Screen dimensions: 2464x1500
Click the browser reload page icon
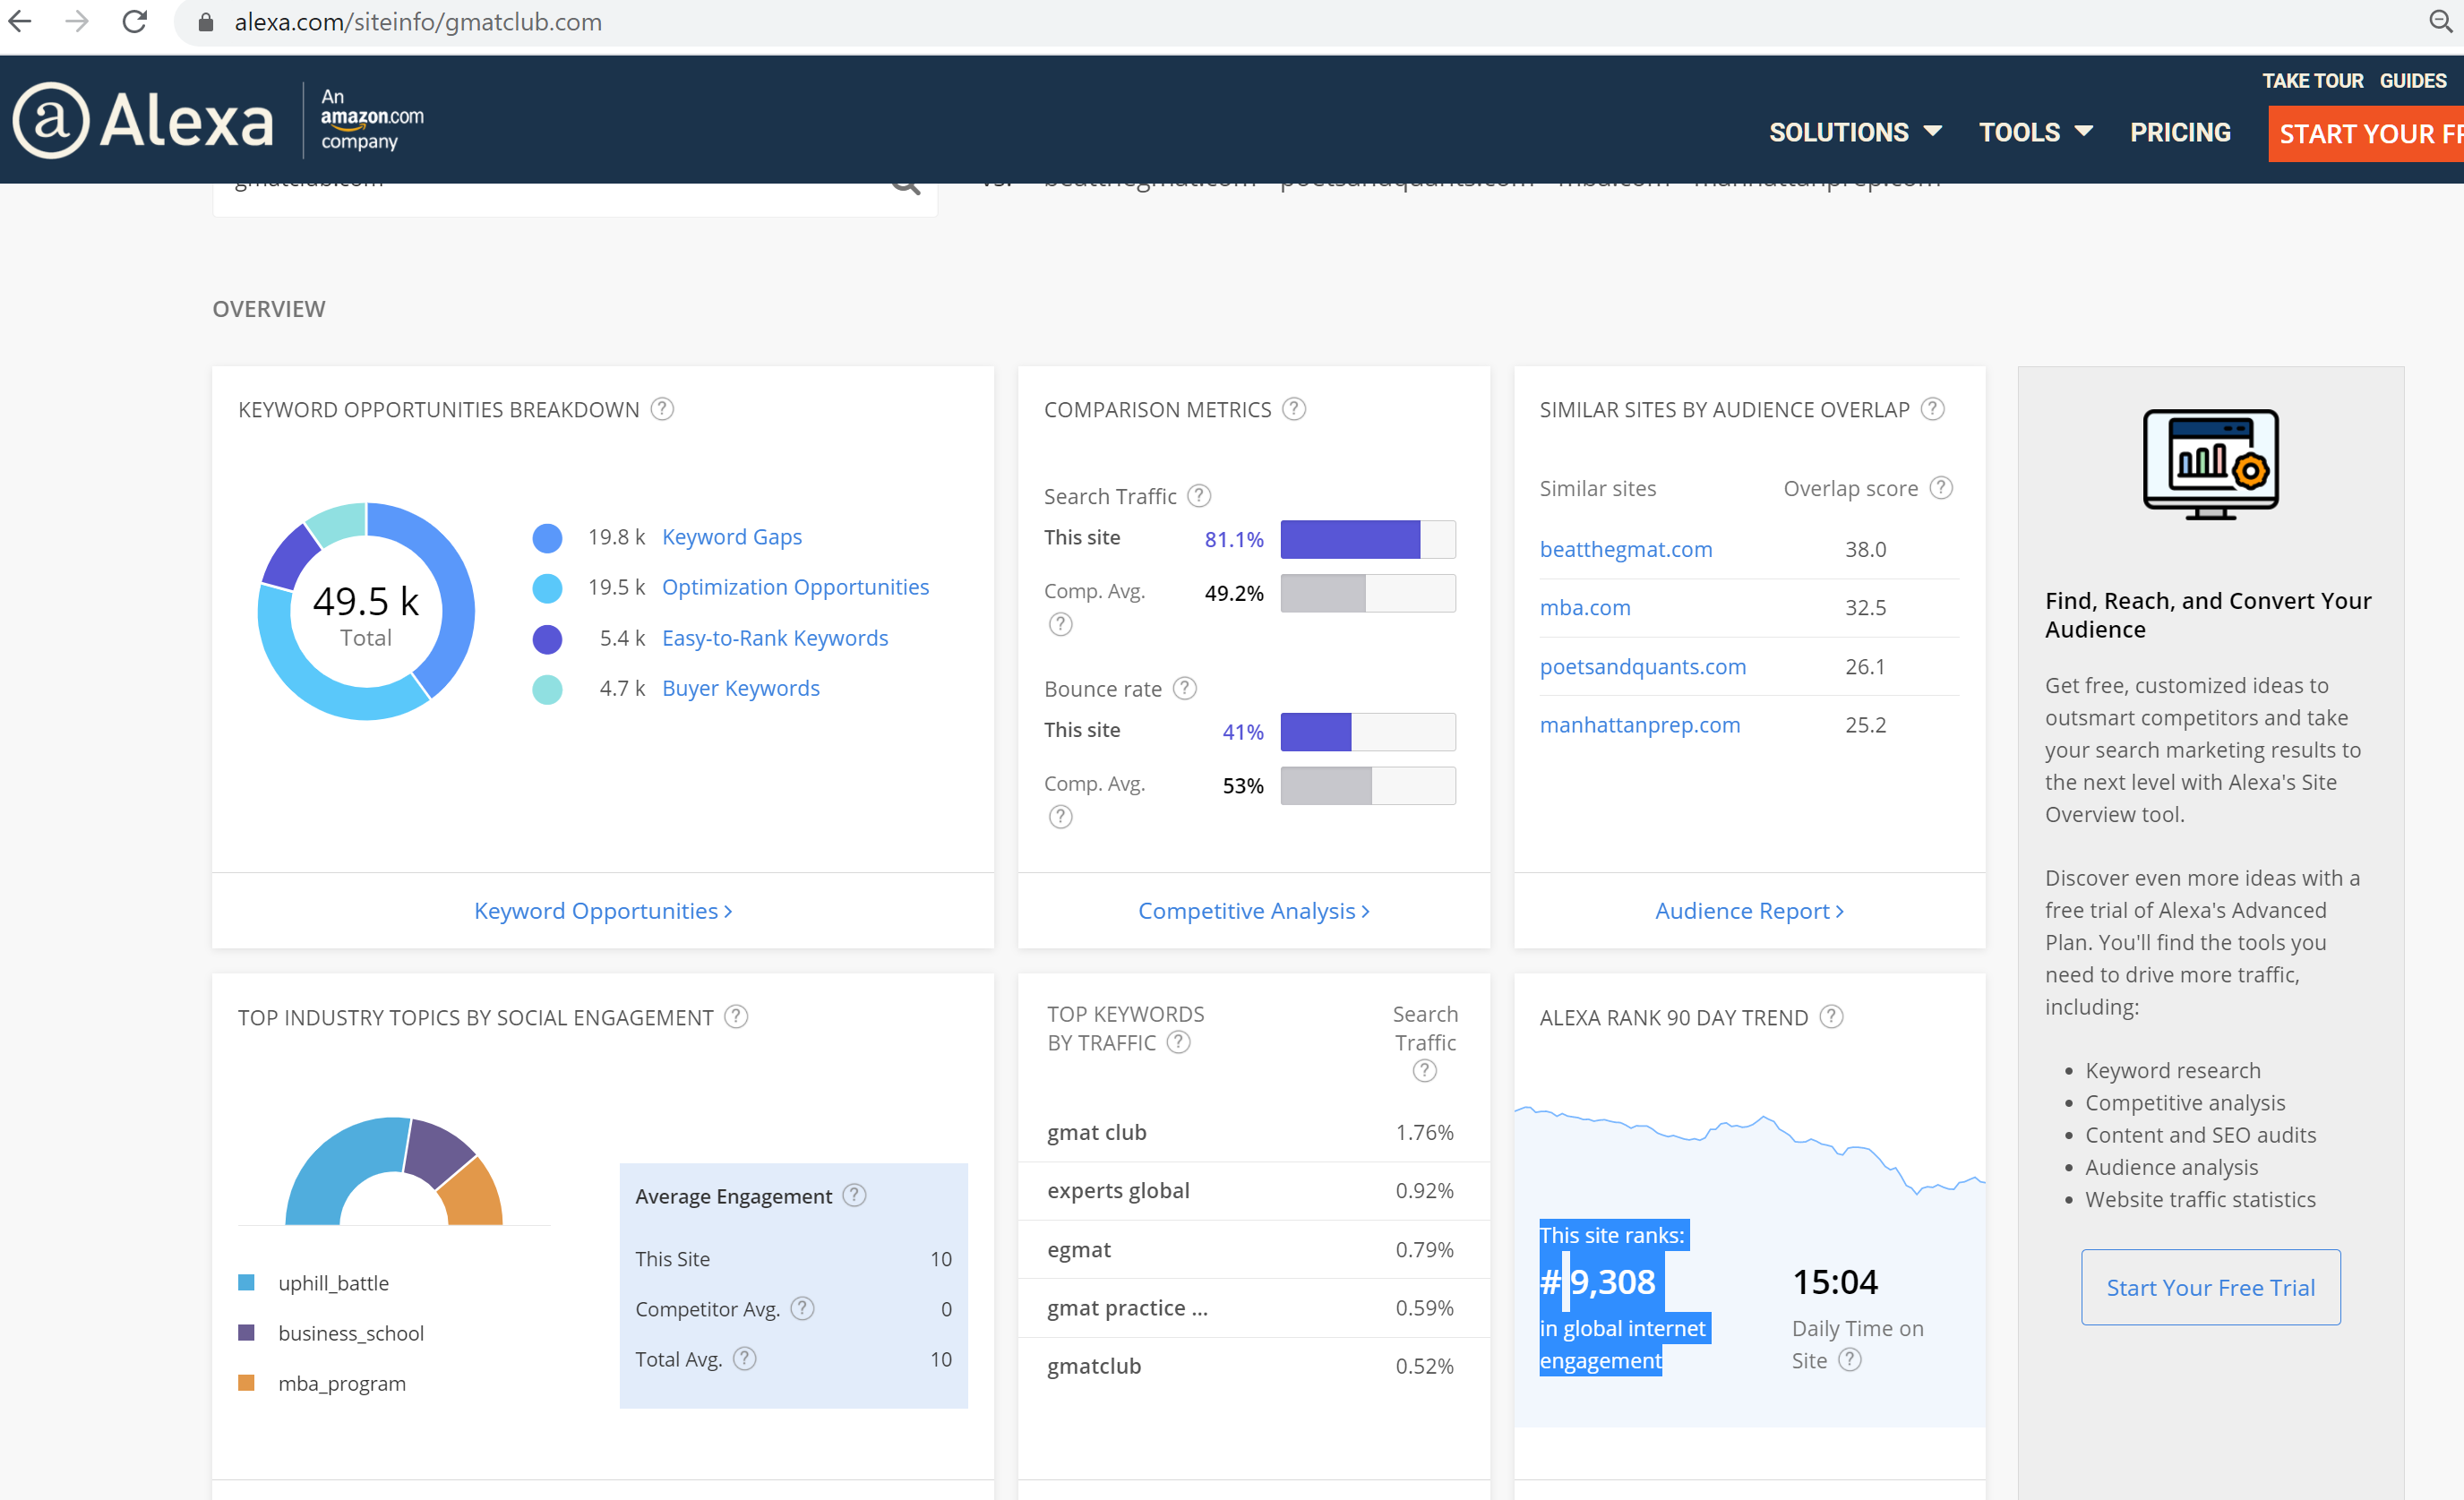(135, 22)
